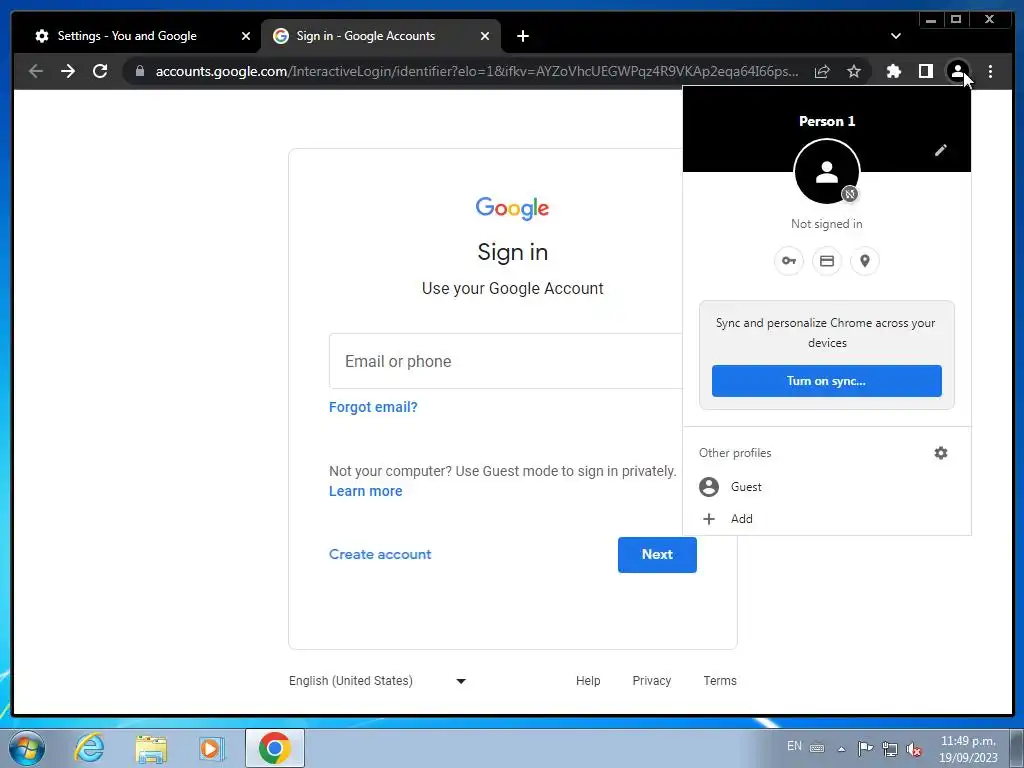Screen dimensions: 1024x768
Task: Open the Help link in footer
Action: click(x=588, y=680)
